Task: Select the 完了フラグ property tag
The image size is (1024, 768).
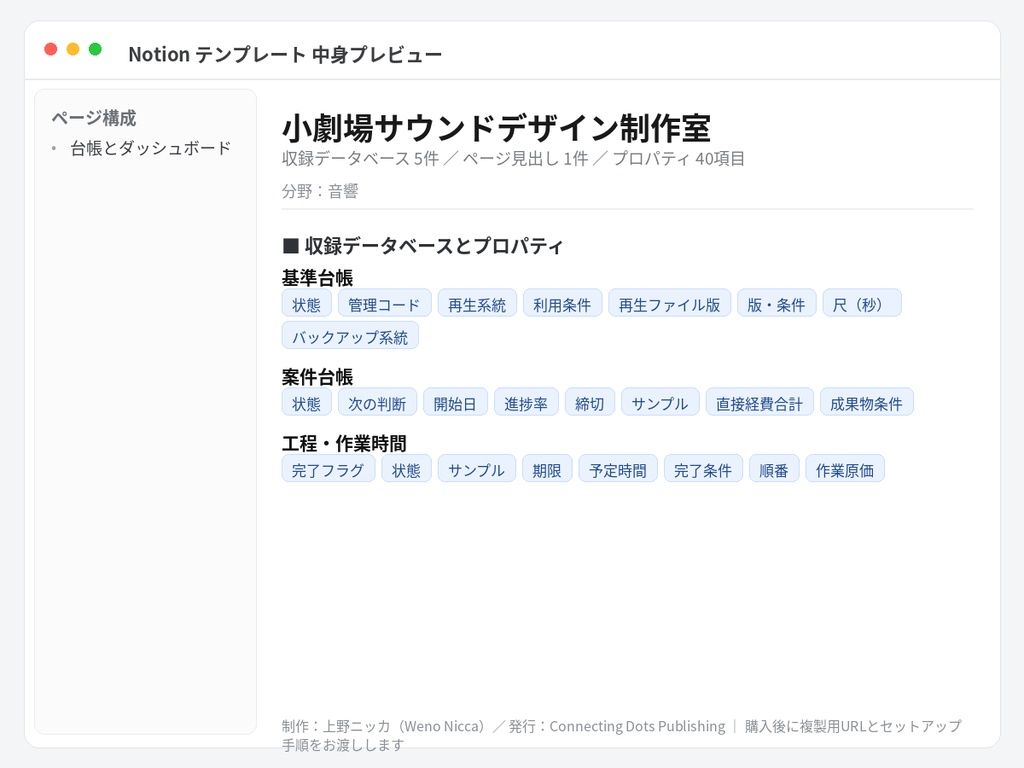Action: [x=328, y=469]
